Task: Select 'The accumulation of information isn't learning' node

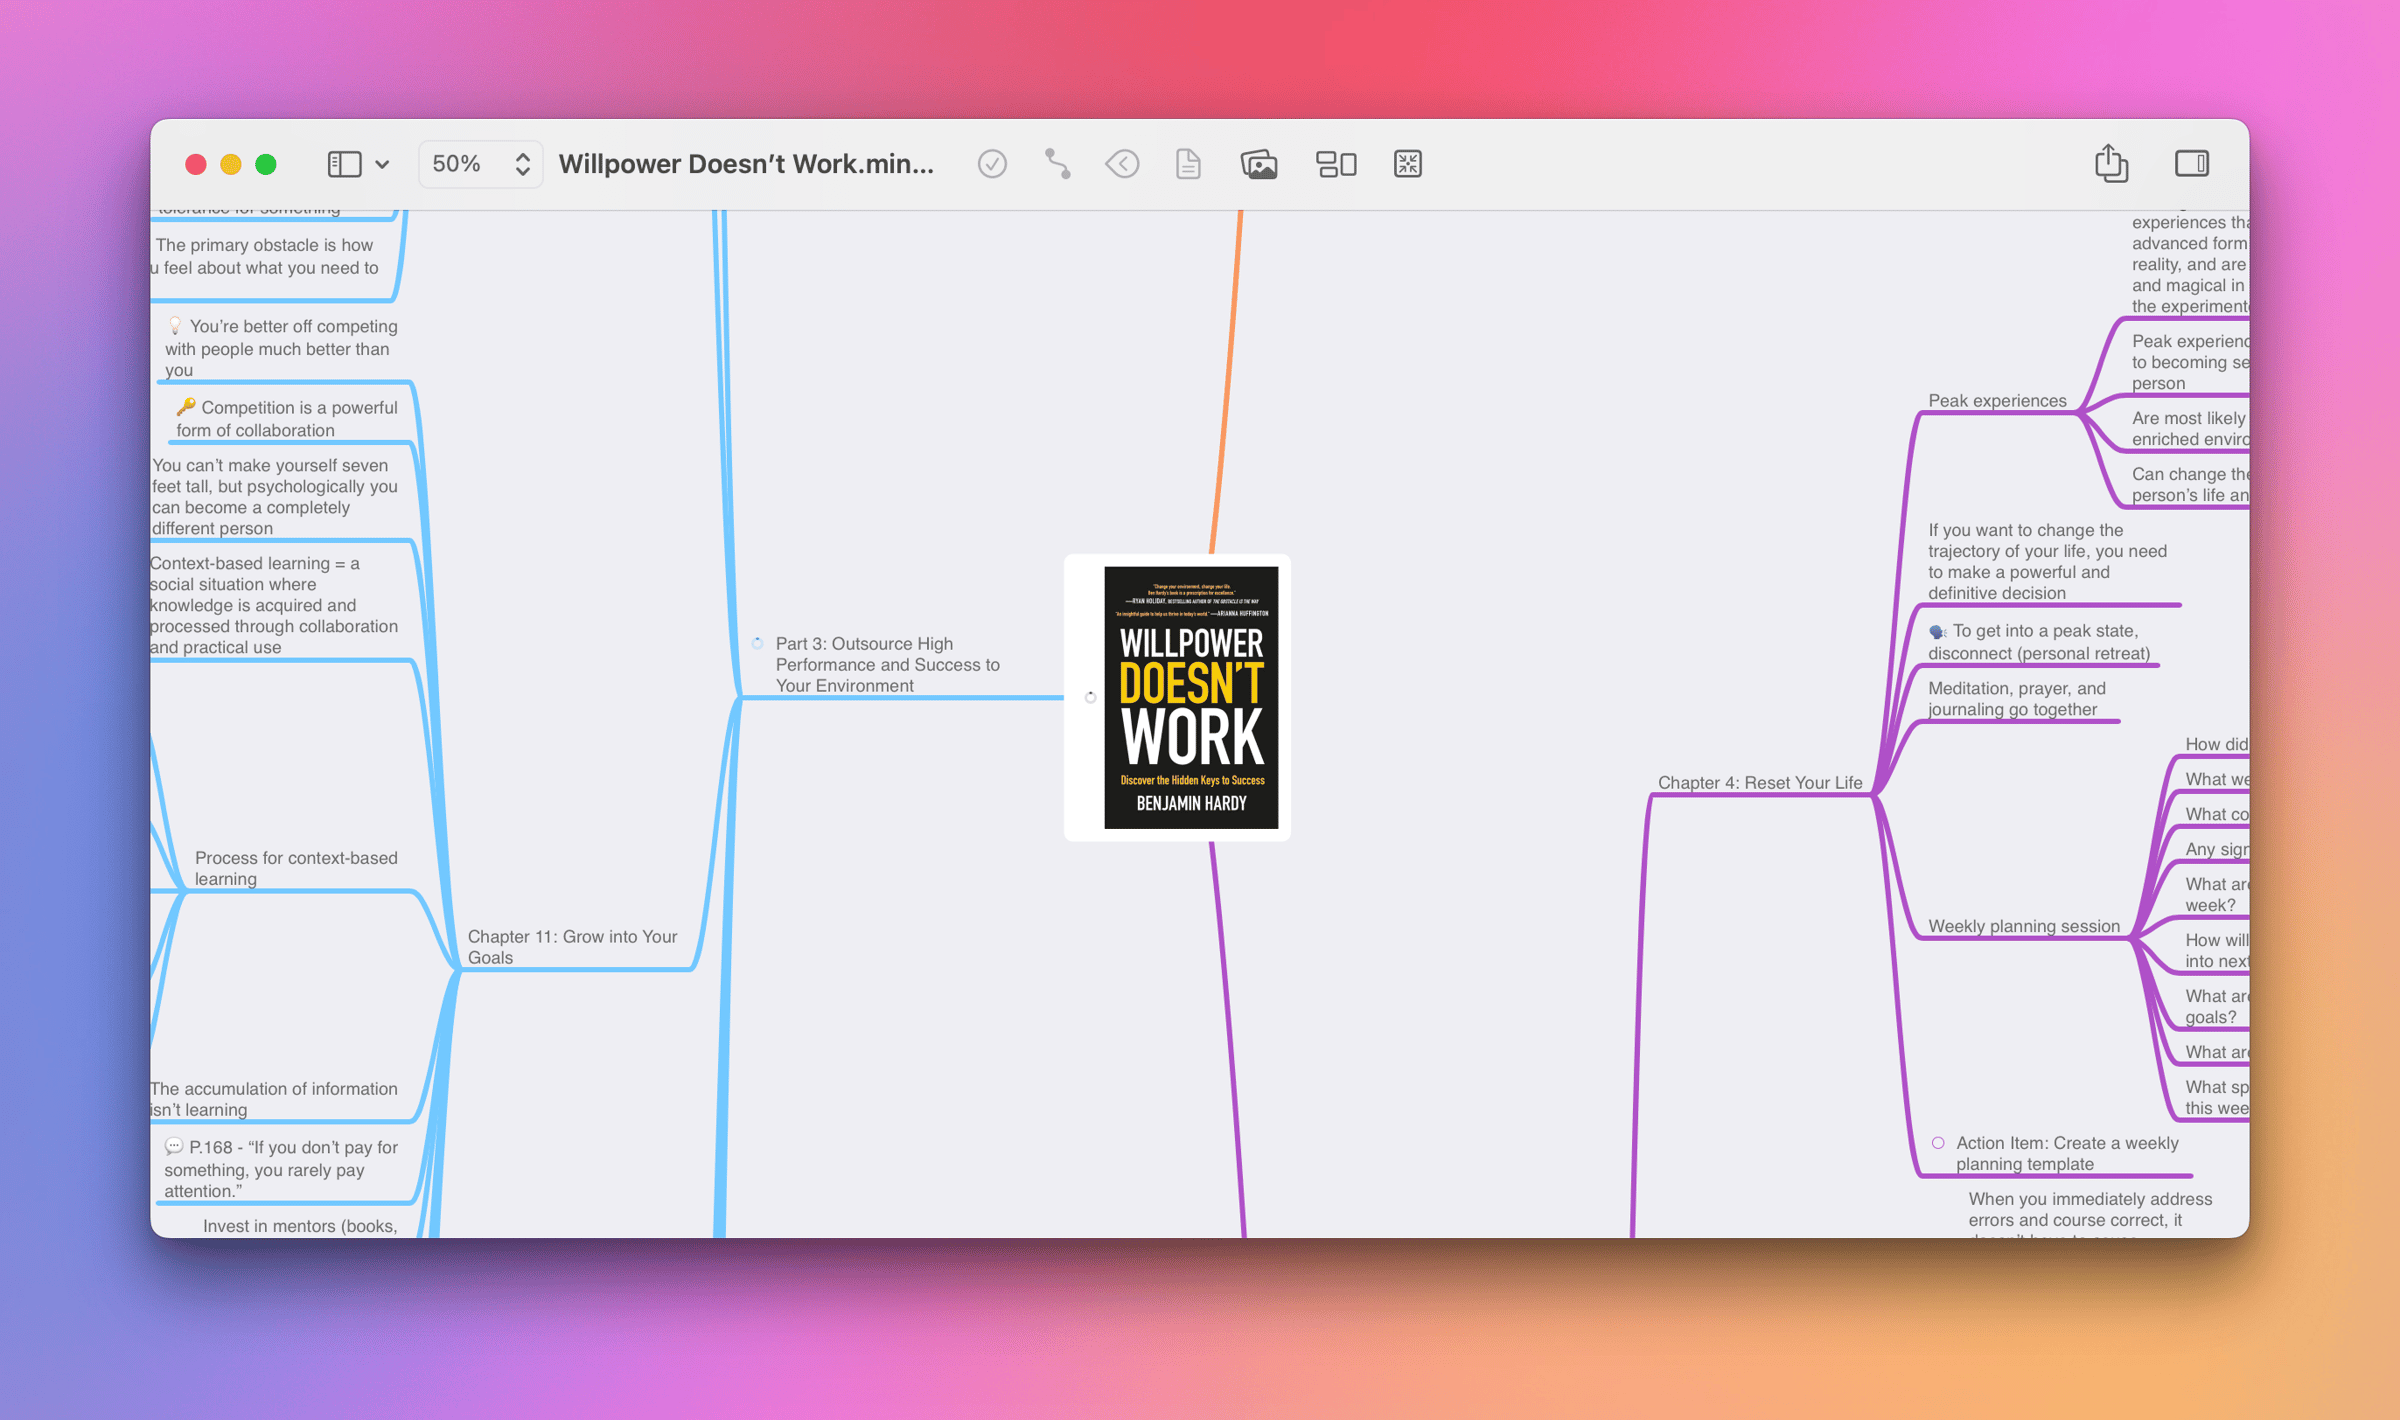Action: pos(274,1099)
